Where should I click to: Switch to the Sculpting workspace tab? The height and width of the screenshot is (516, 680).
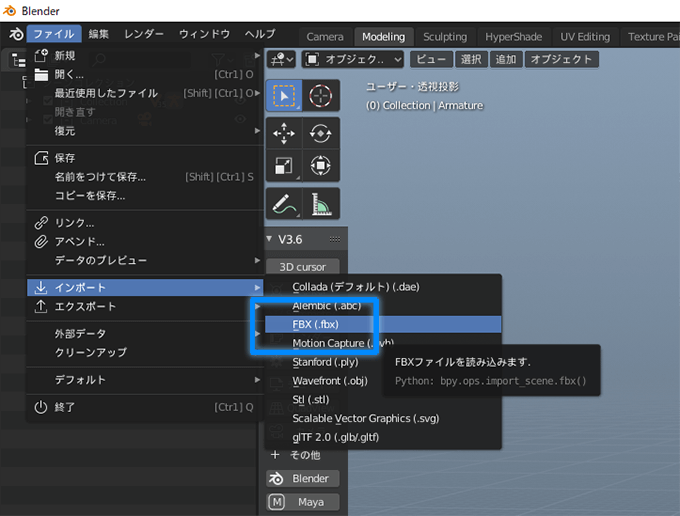point(445,37)
